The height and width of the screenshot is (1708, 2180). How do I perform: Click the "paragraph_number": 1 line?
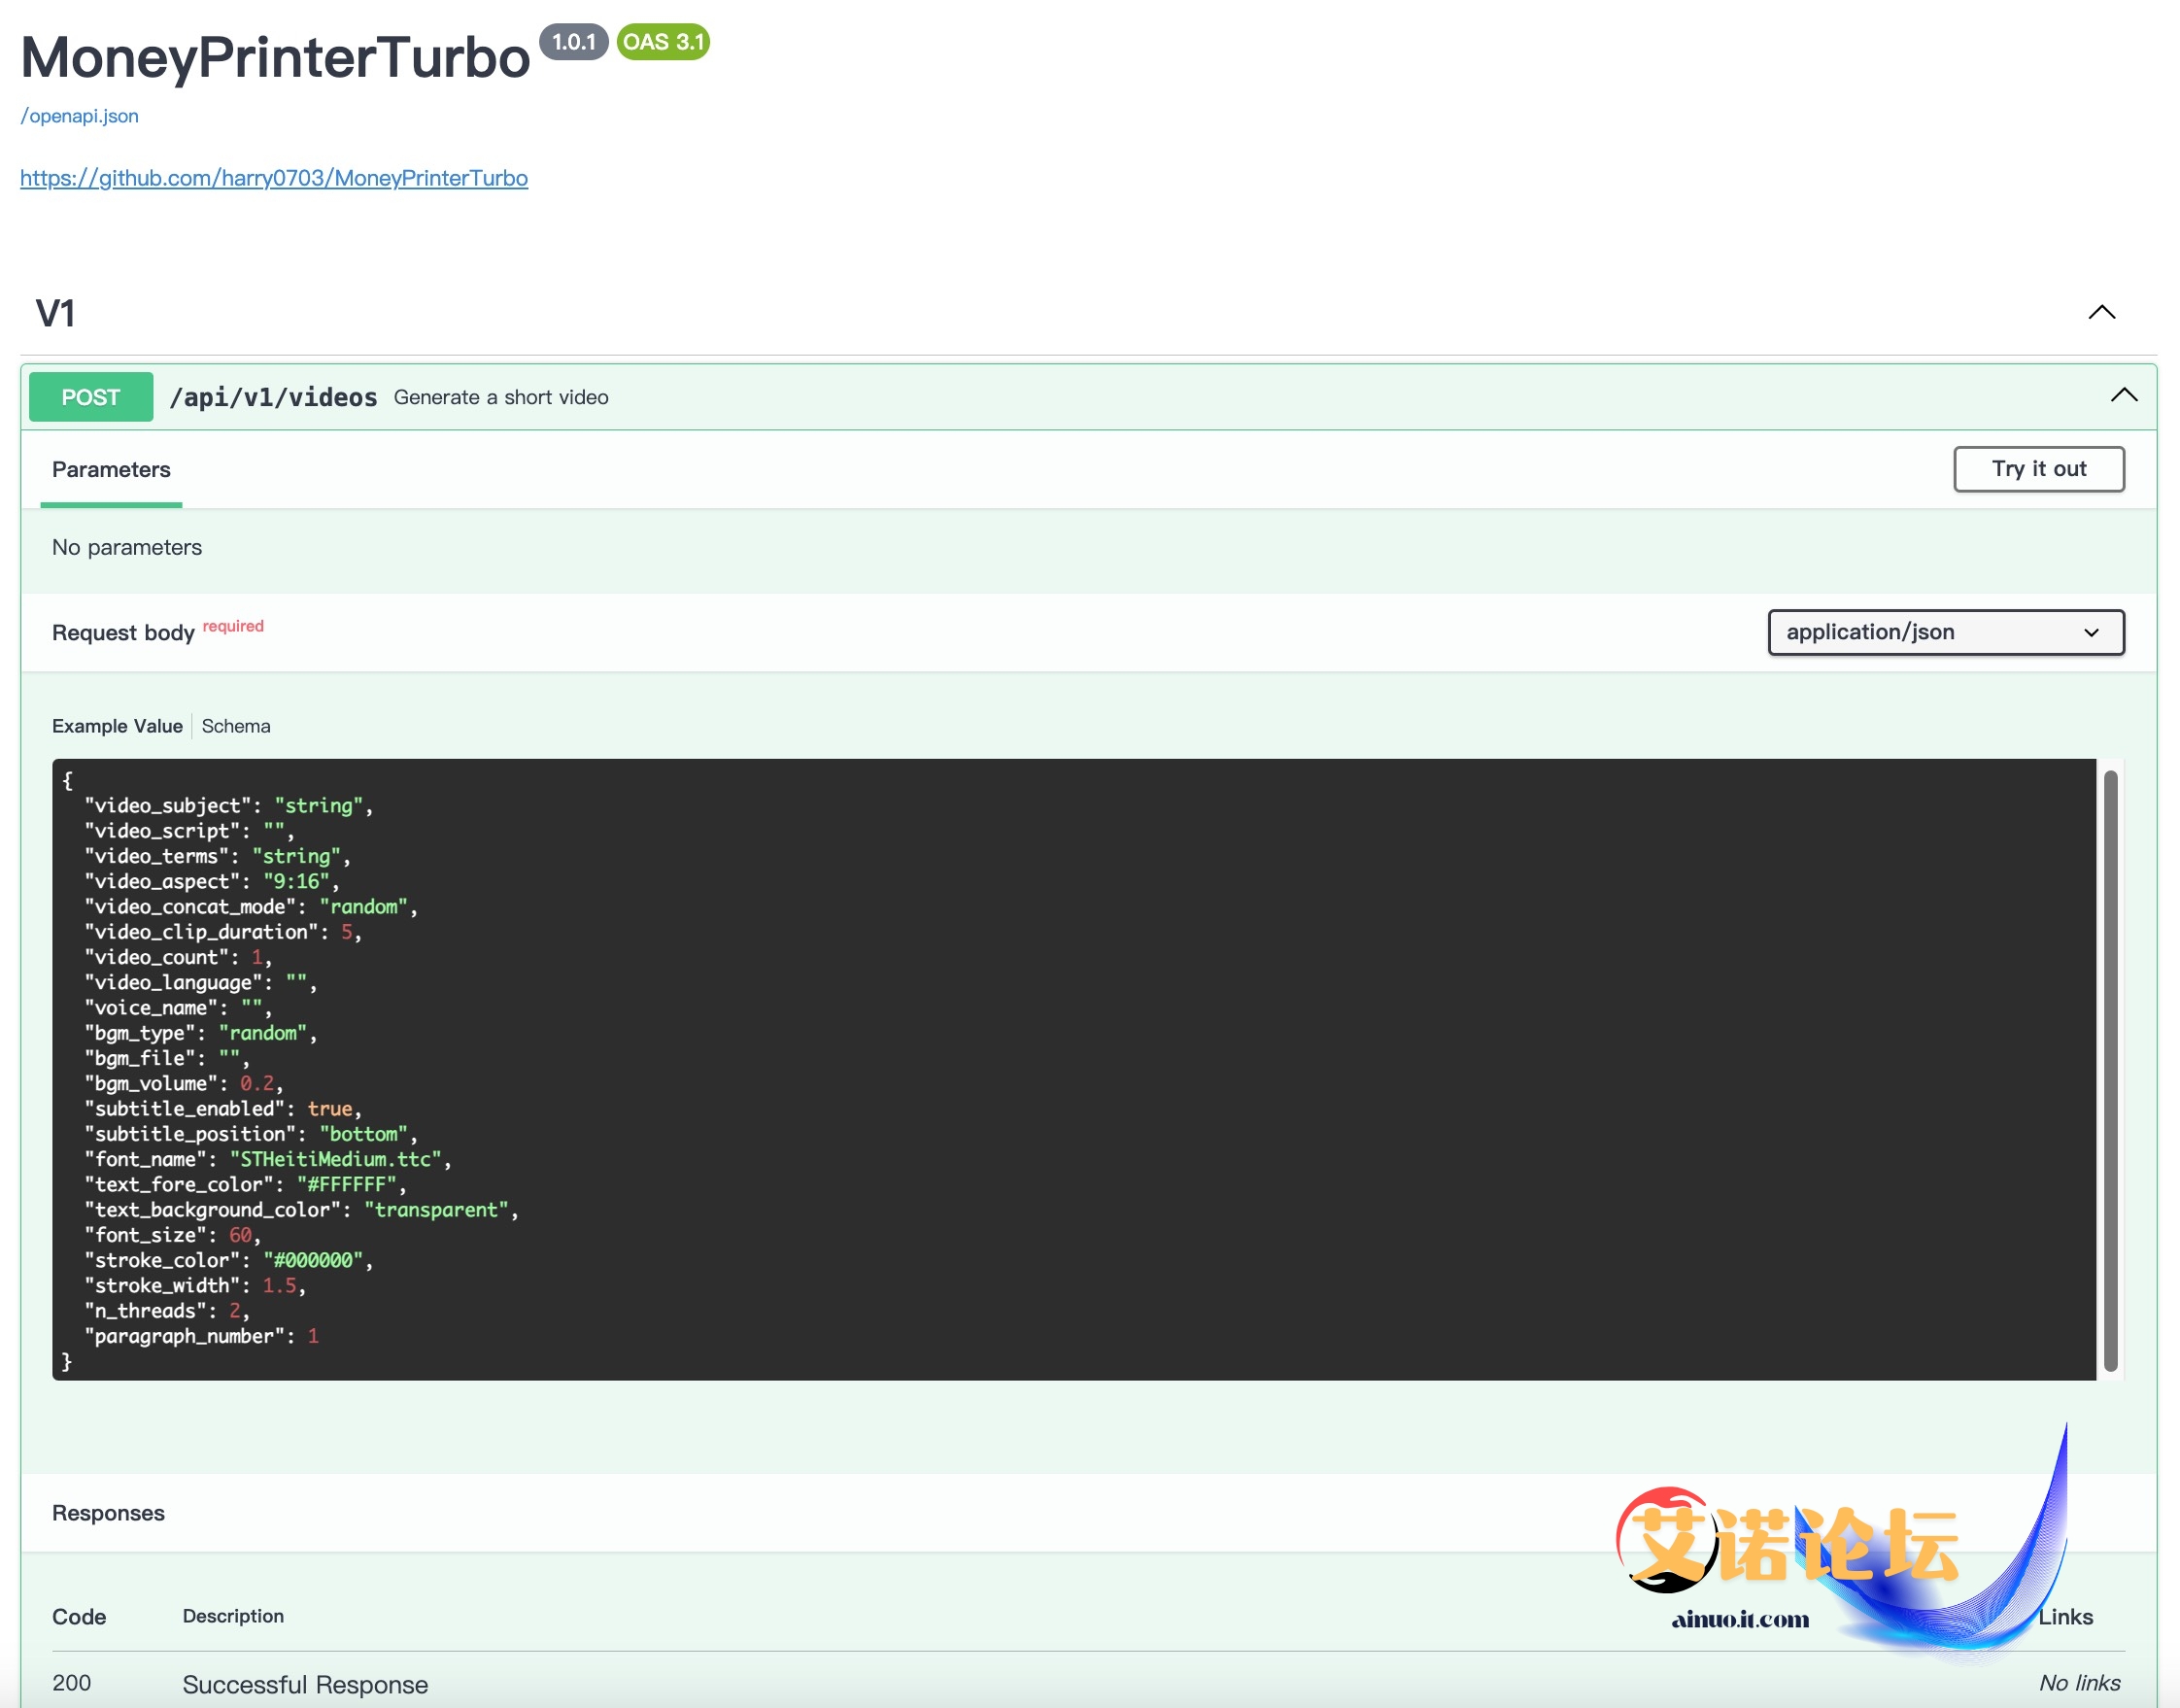point(201,1337)
